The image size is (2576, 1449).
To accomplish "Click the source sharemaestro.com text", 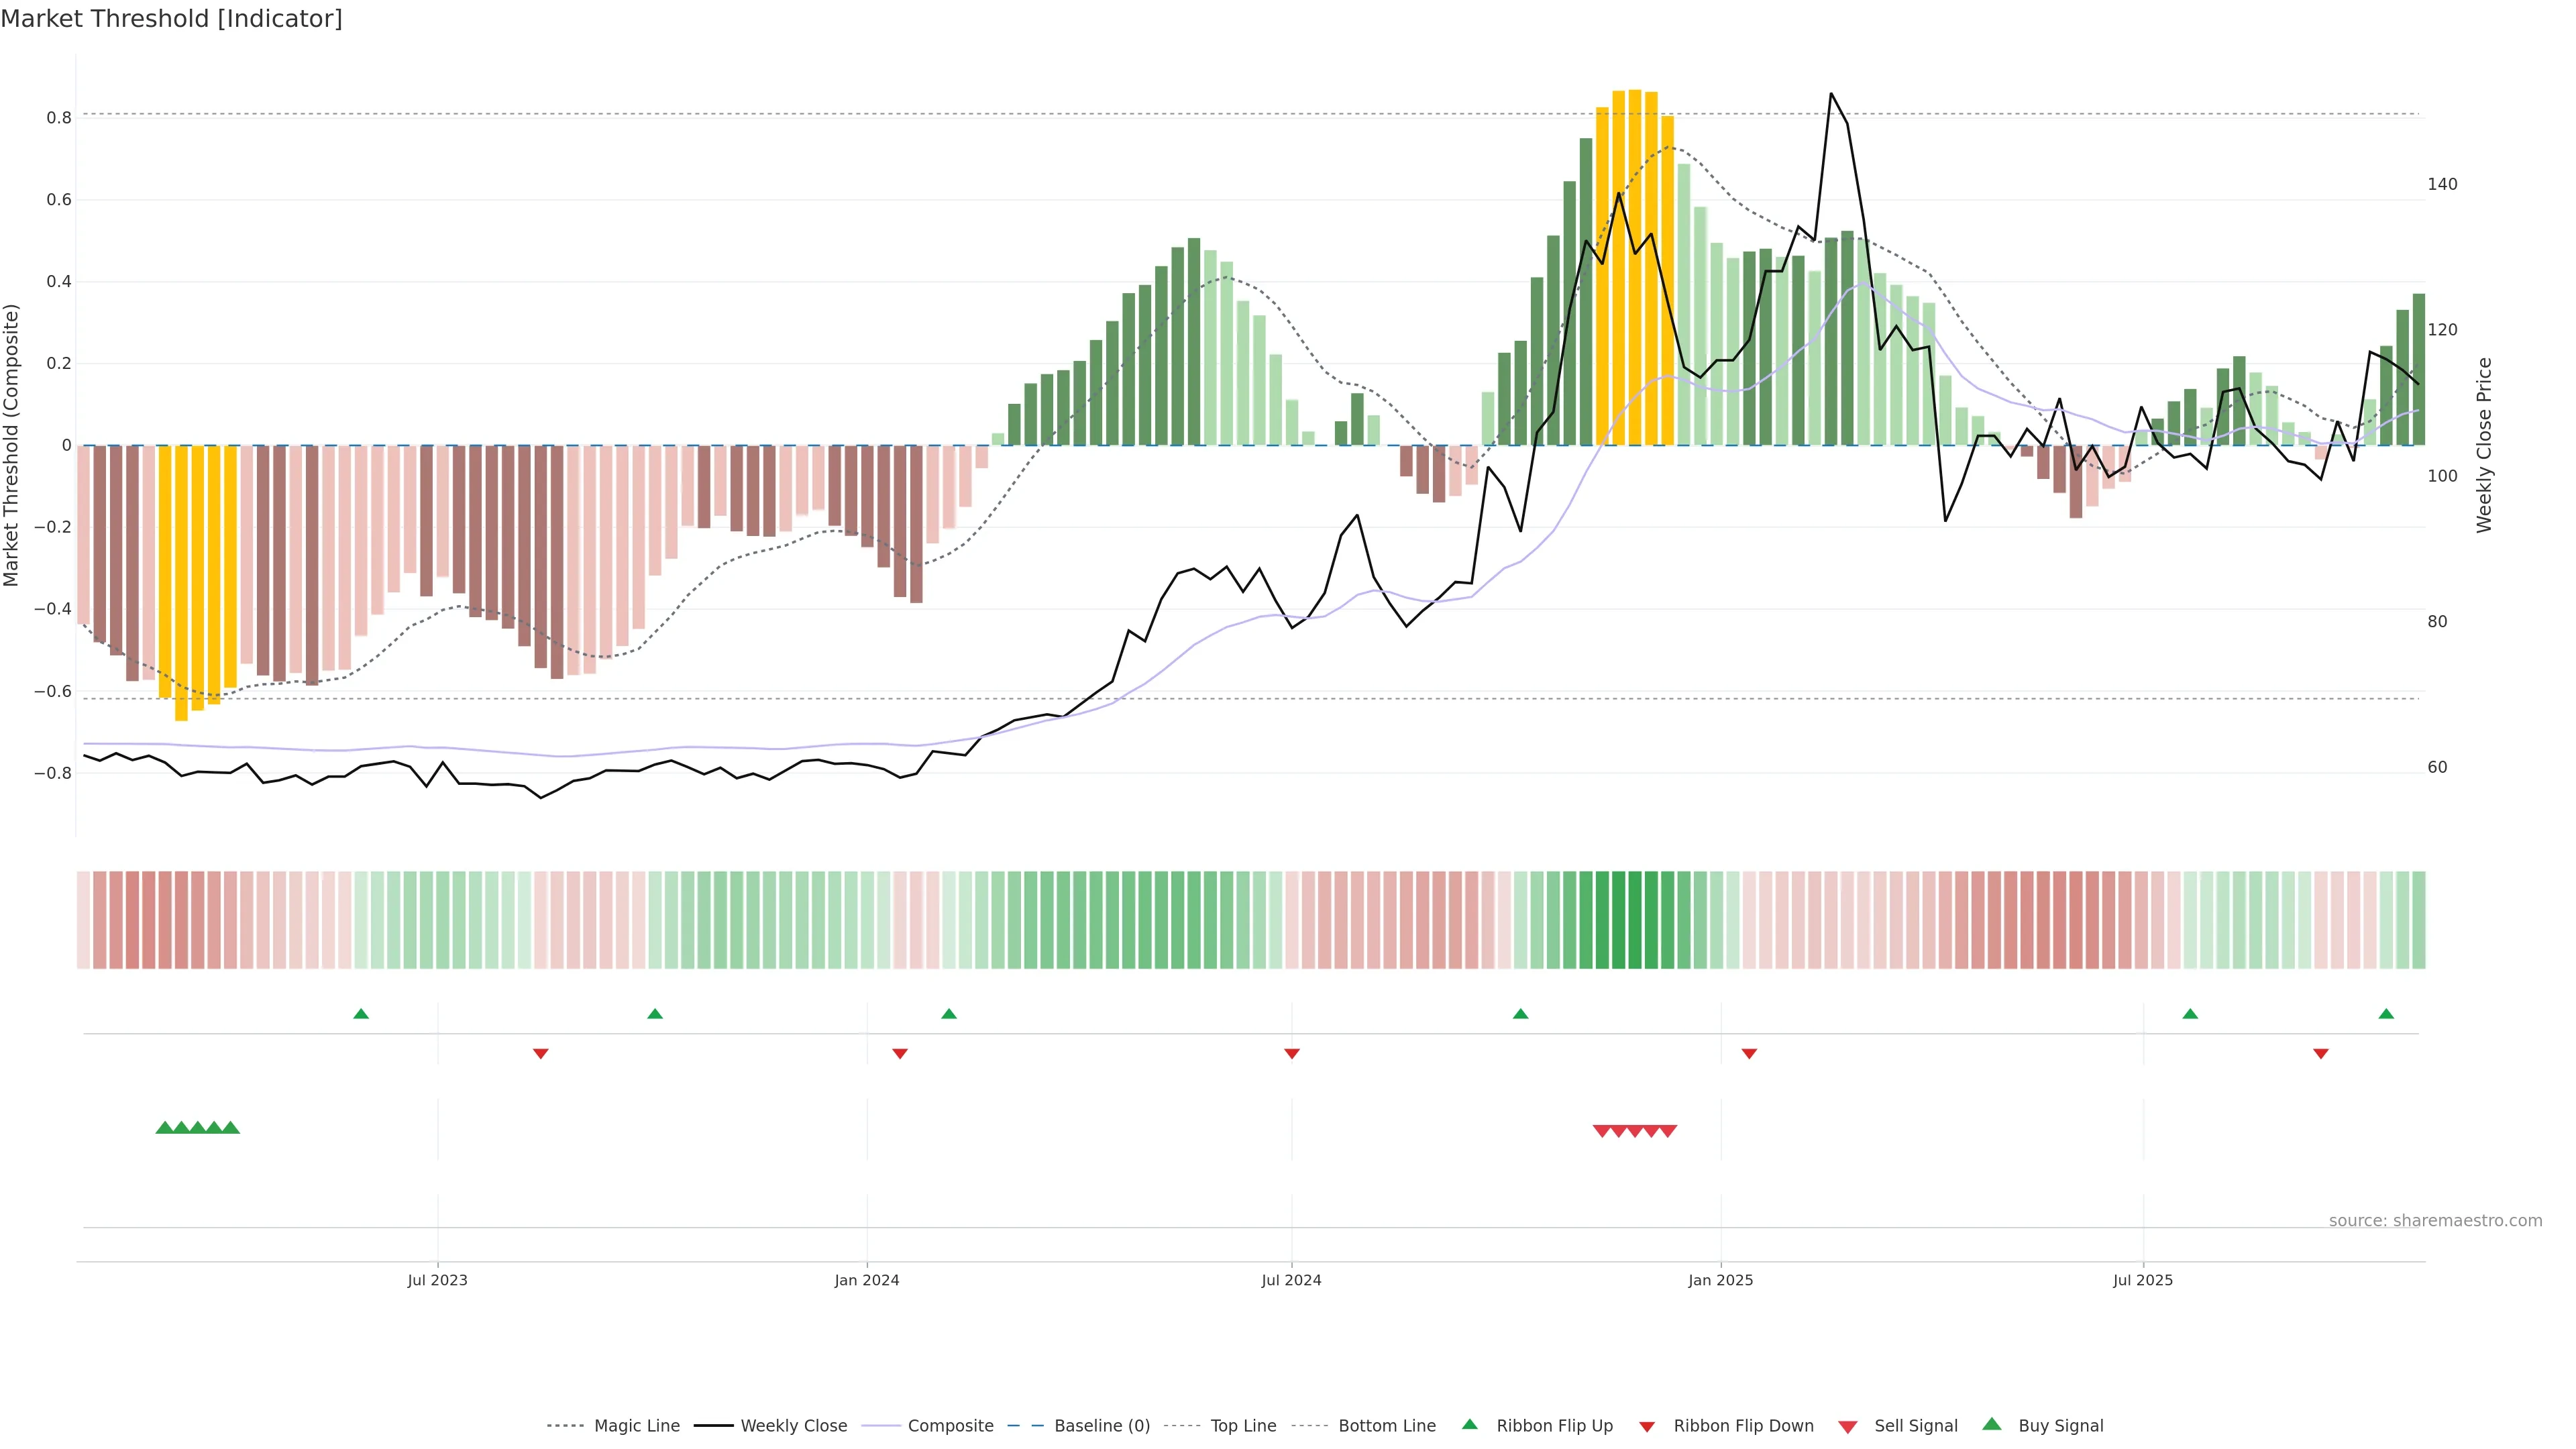I will (x=2435, y=1221).
